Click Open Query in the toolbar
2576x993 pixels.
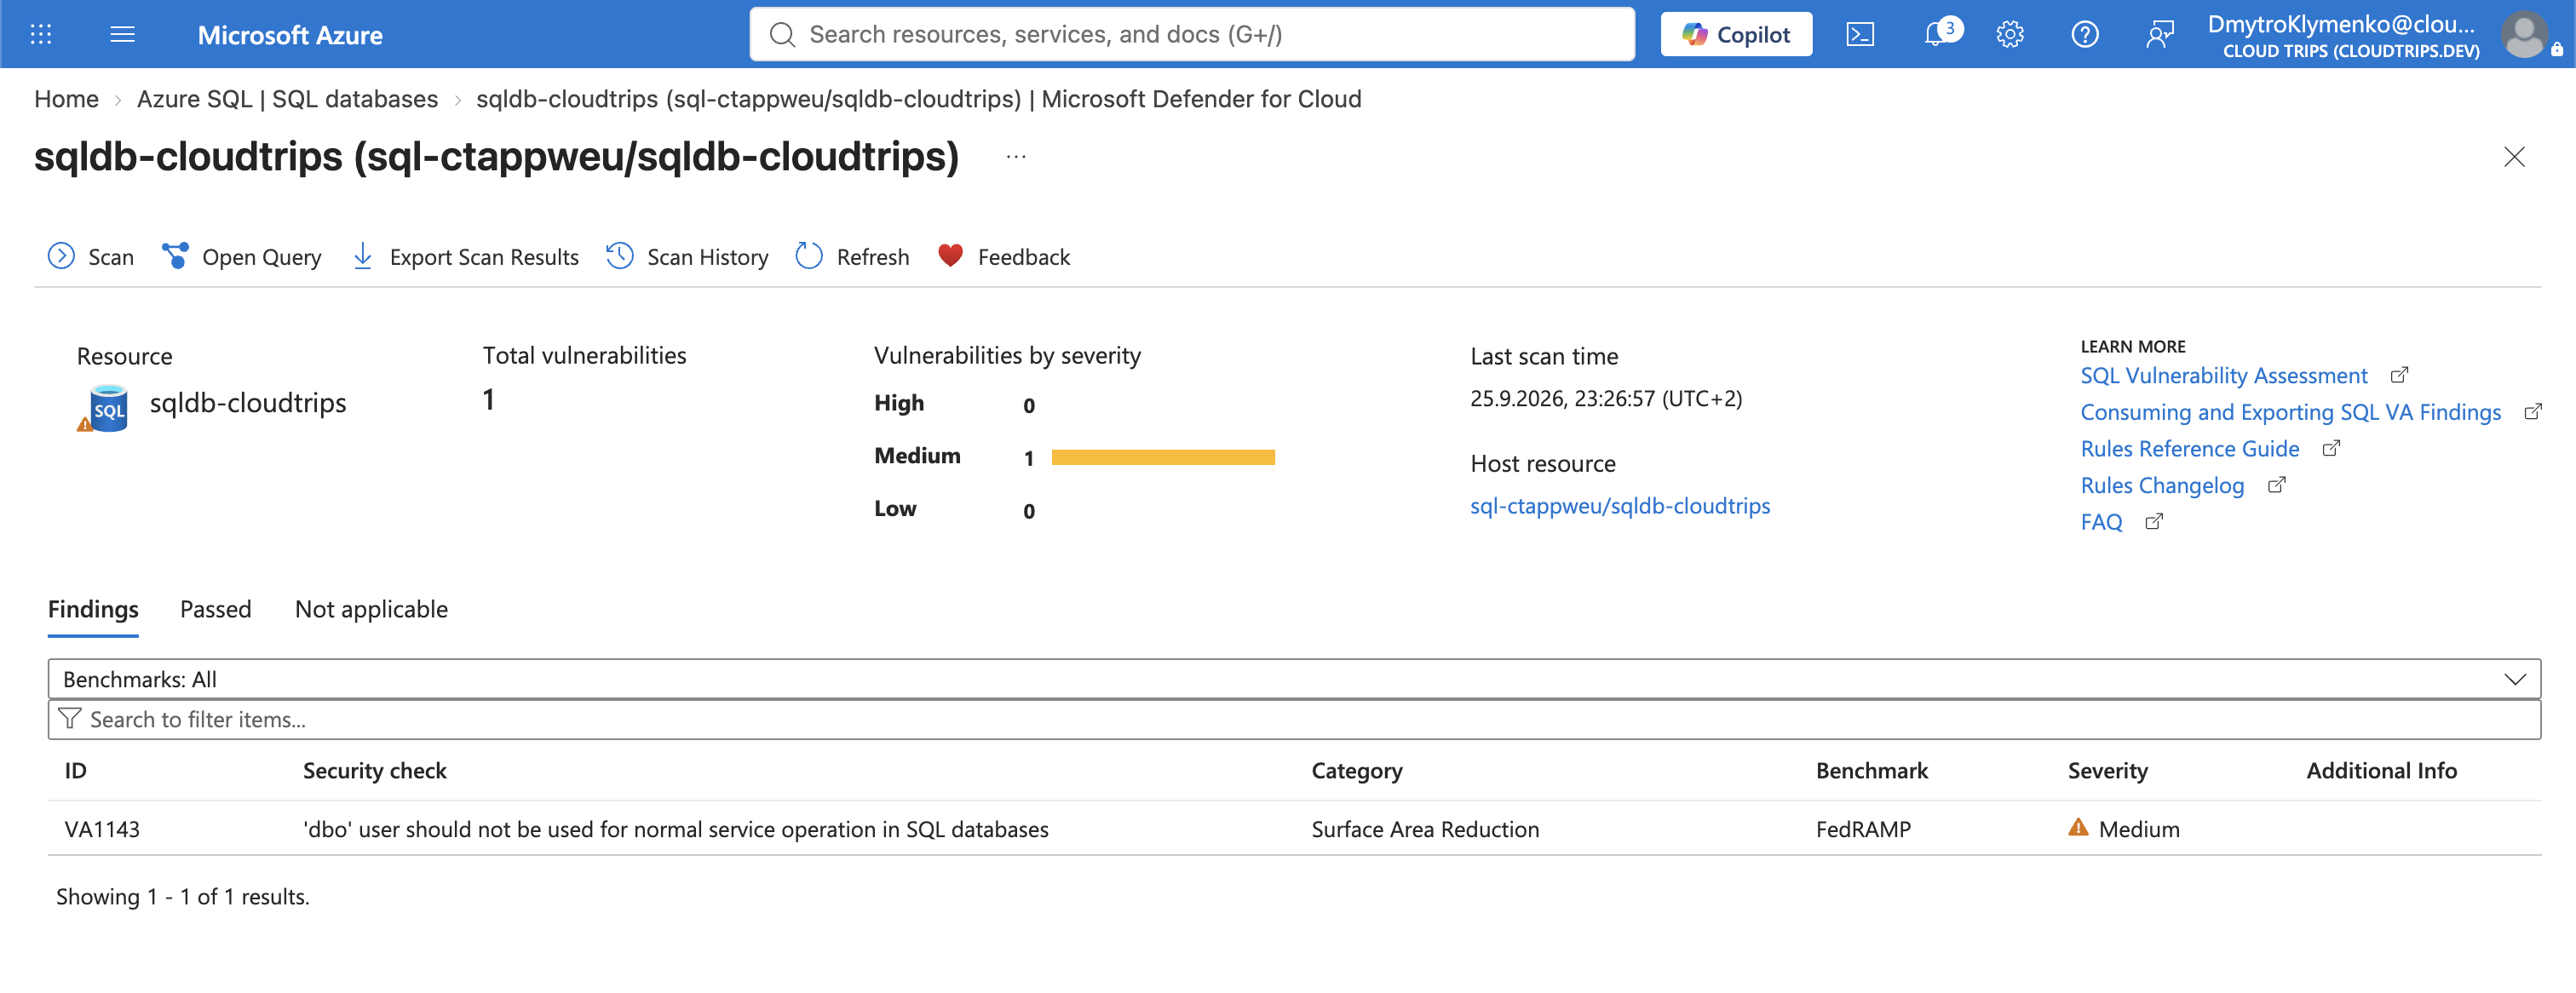241,257
